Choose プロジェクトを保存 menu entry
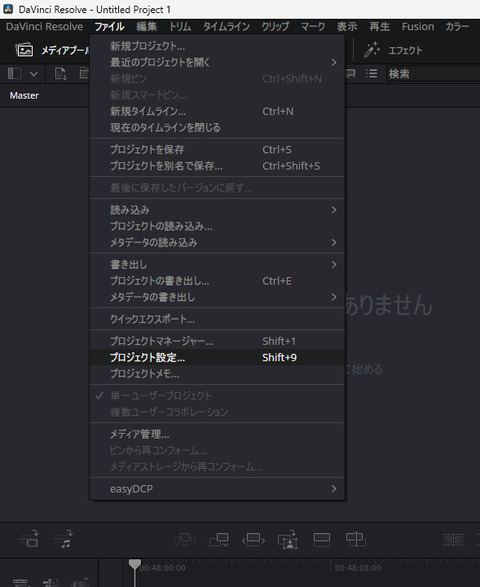This screenshot has height=587, width=480. tap(217, 149)
